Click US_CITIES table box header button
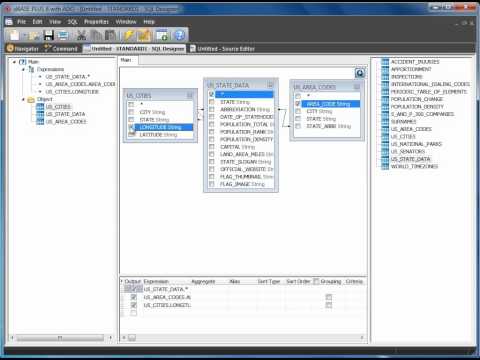 190,96
